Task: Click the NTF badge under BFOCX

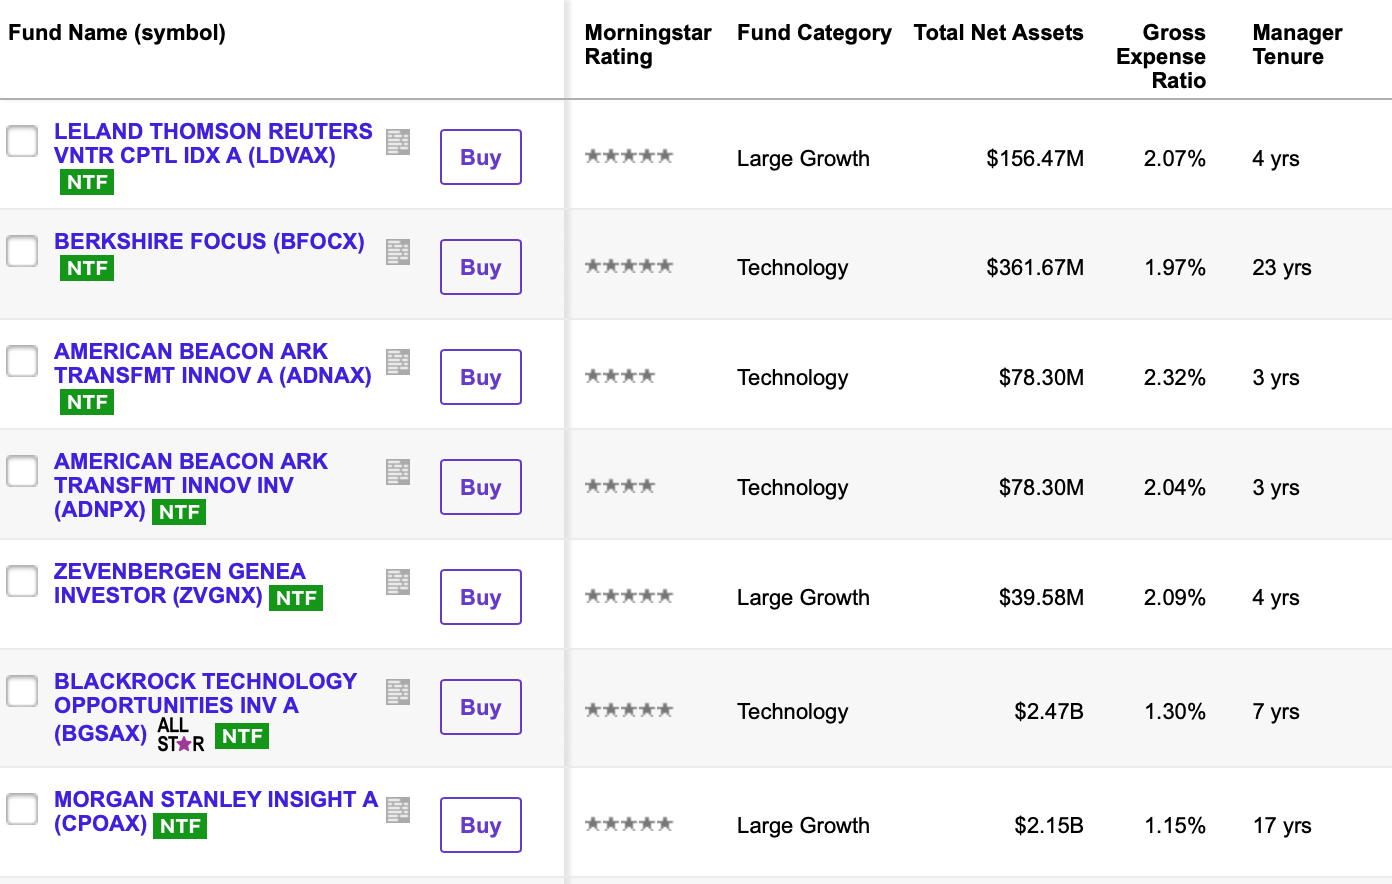Action: pyautogui.click(x=87, y=268)
